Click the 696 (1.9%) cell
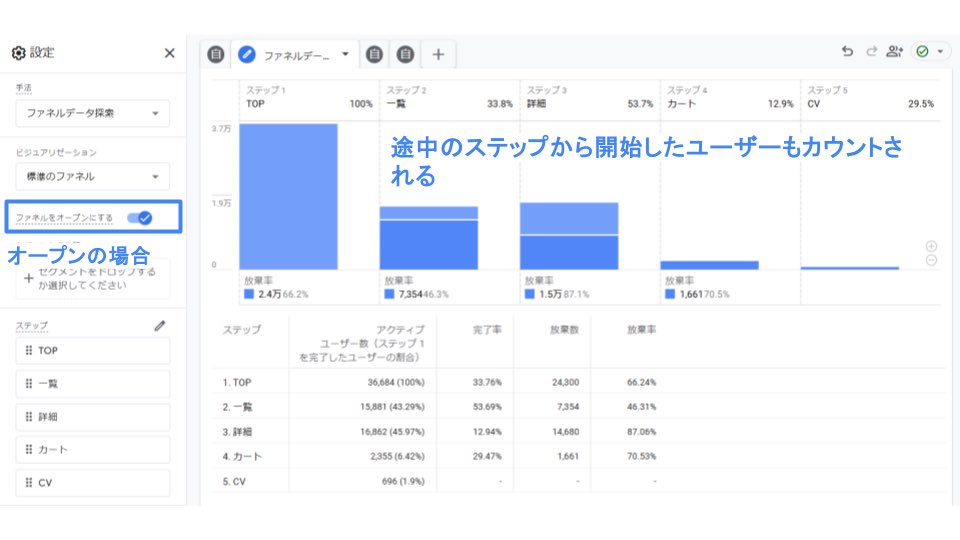This screenshot has width=960, height=540. click(403, 482)
